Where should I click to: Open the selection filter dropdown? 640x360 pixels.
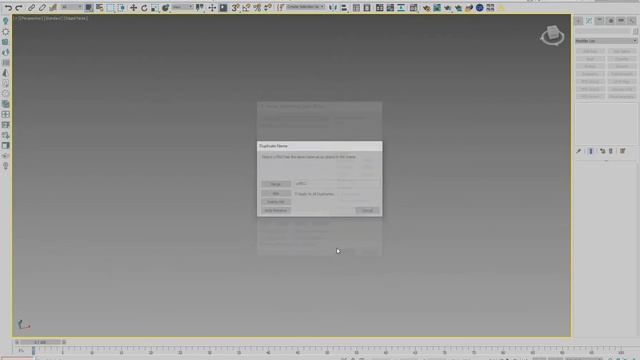(71, 7)
